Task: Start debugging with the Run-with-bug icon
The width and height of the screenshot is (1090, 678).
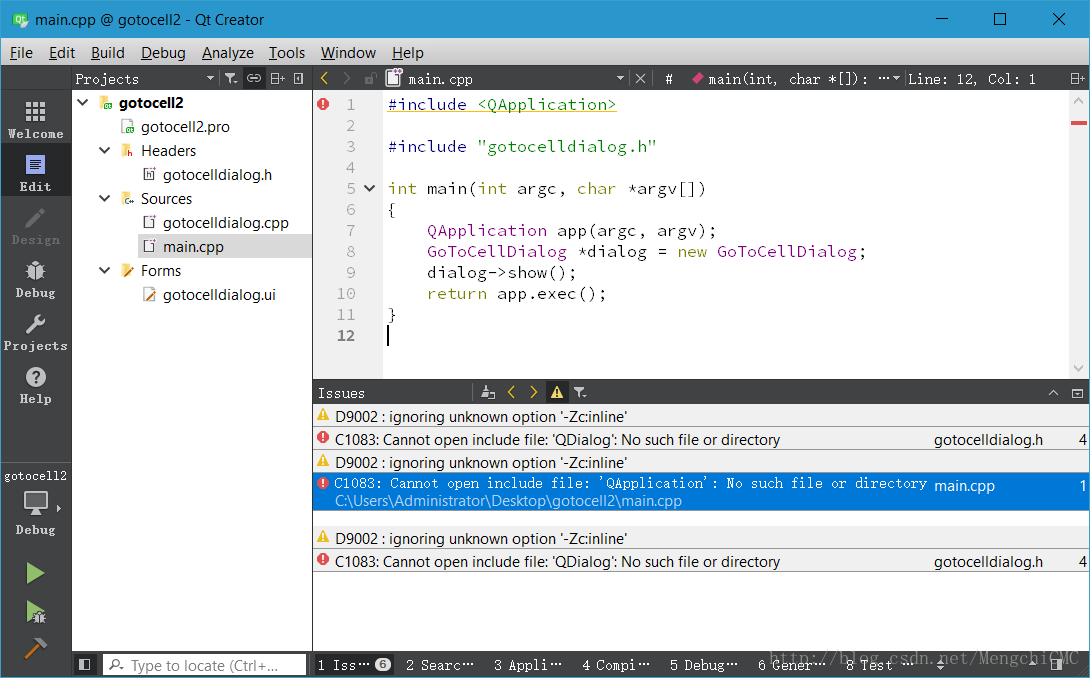Action: pyautogui.click(x=35, y=611)
